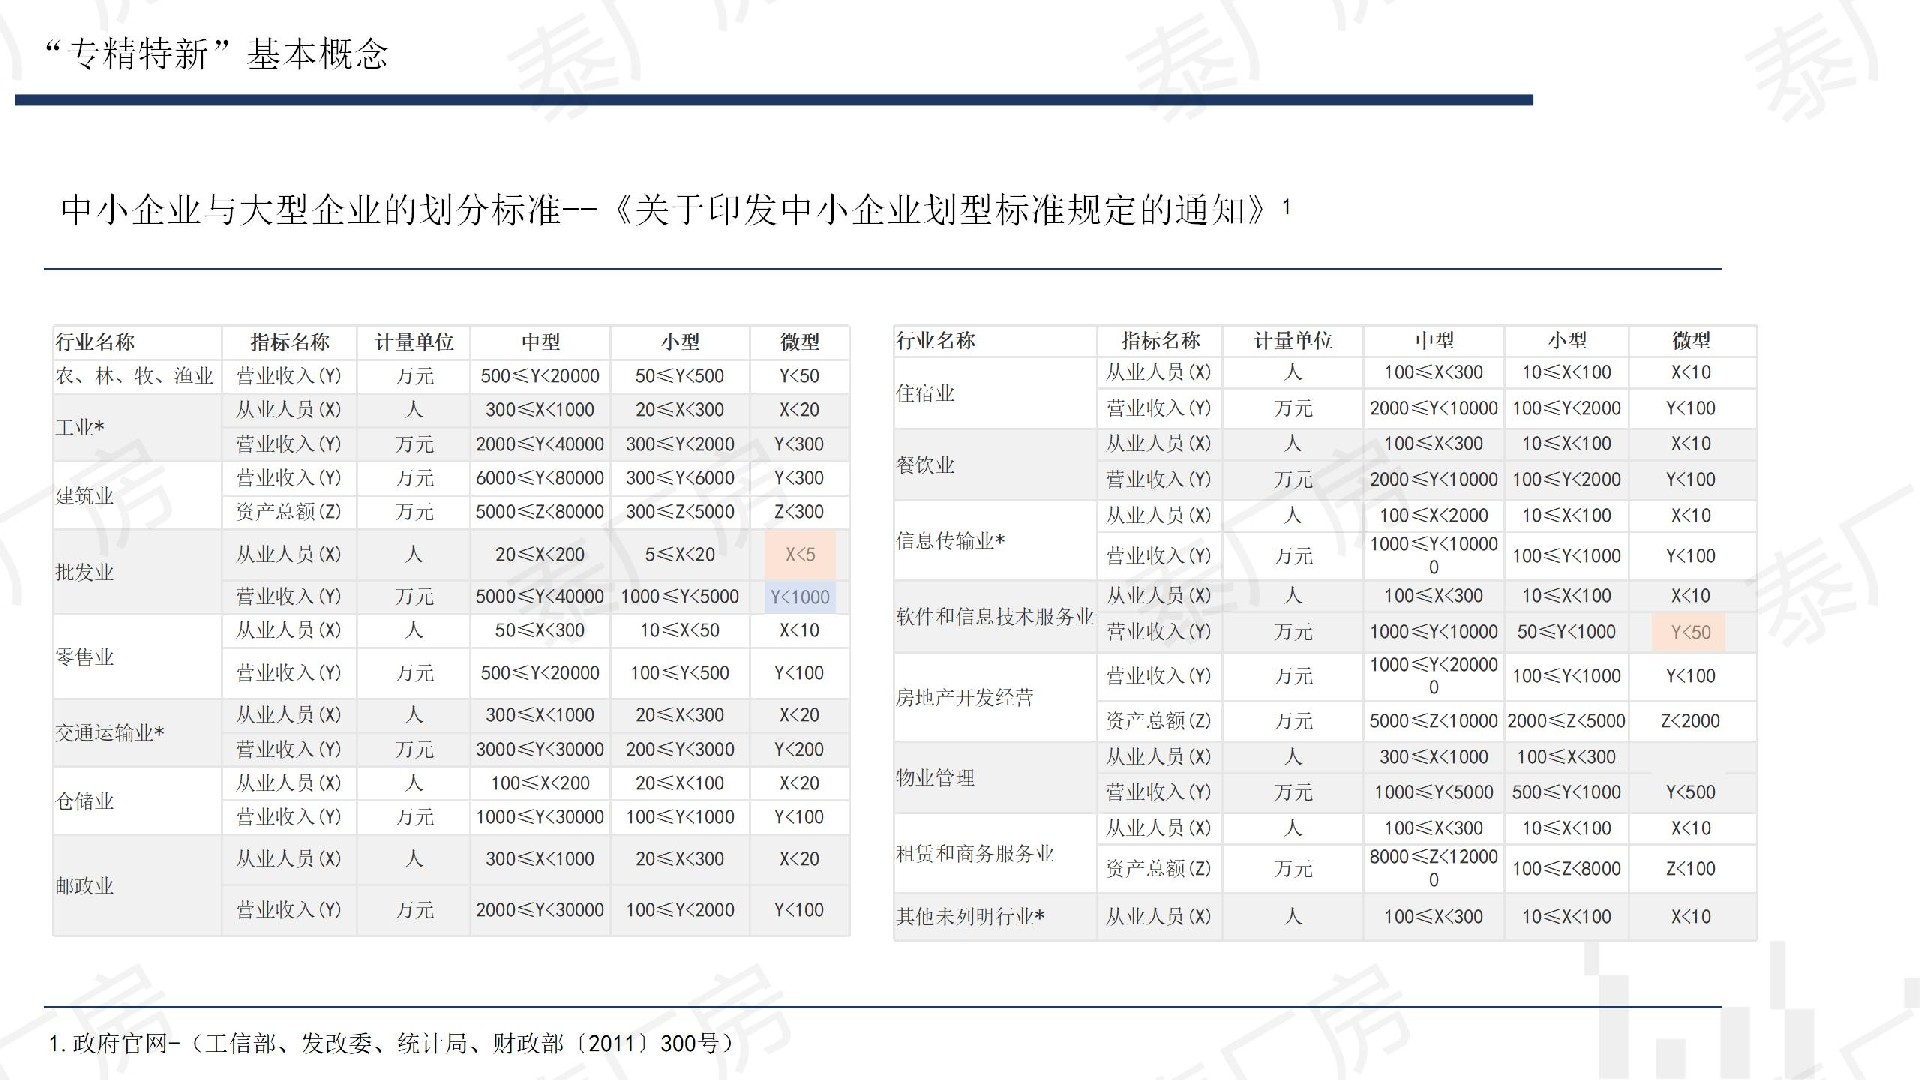Click the 100≤Z<8000 cell

coord(1566,868)
